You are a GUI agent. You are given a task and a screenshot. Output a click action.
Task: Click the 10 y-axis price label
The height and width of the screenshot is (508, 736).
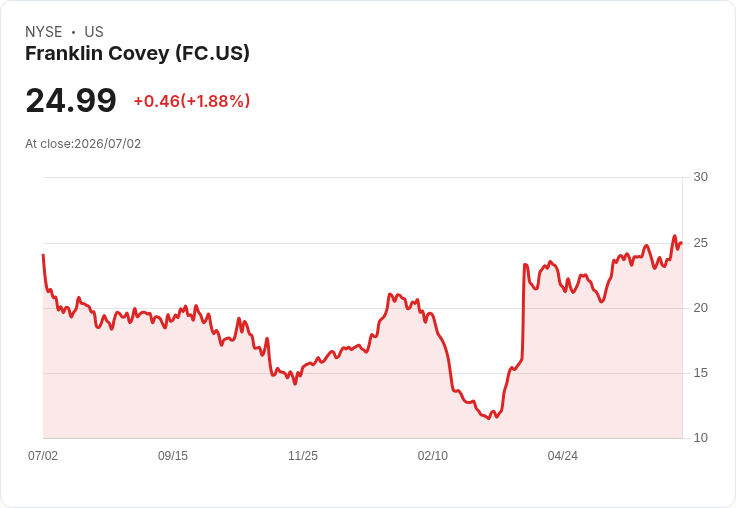click(700, 438)
